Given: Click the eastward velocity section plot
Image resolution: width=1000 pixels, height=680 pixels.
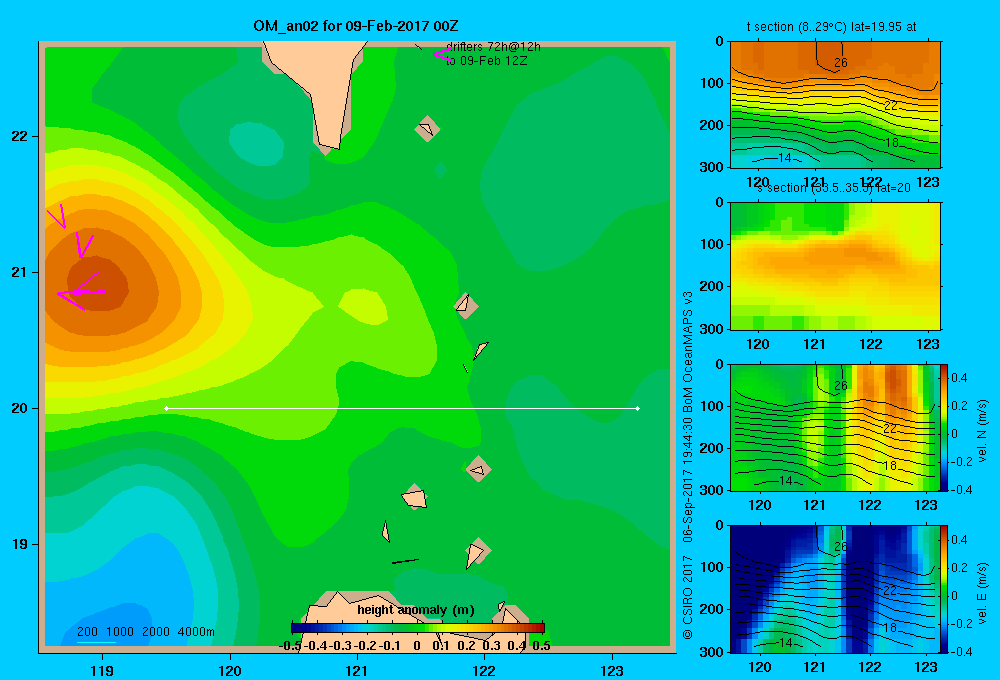Looking at the screenshot, I should click(835, 589).
